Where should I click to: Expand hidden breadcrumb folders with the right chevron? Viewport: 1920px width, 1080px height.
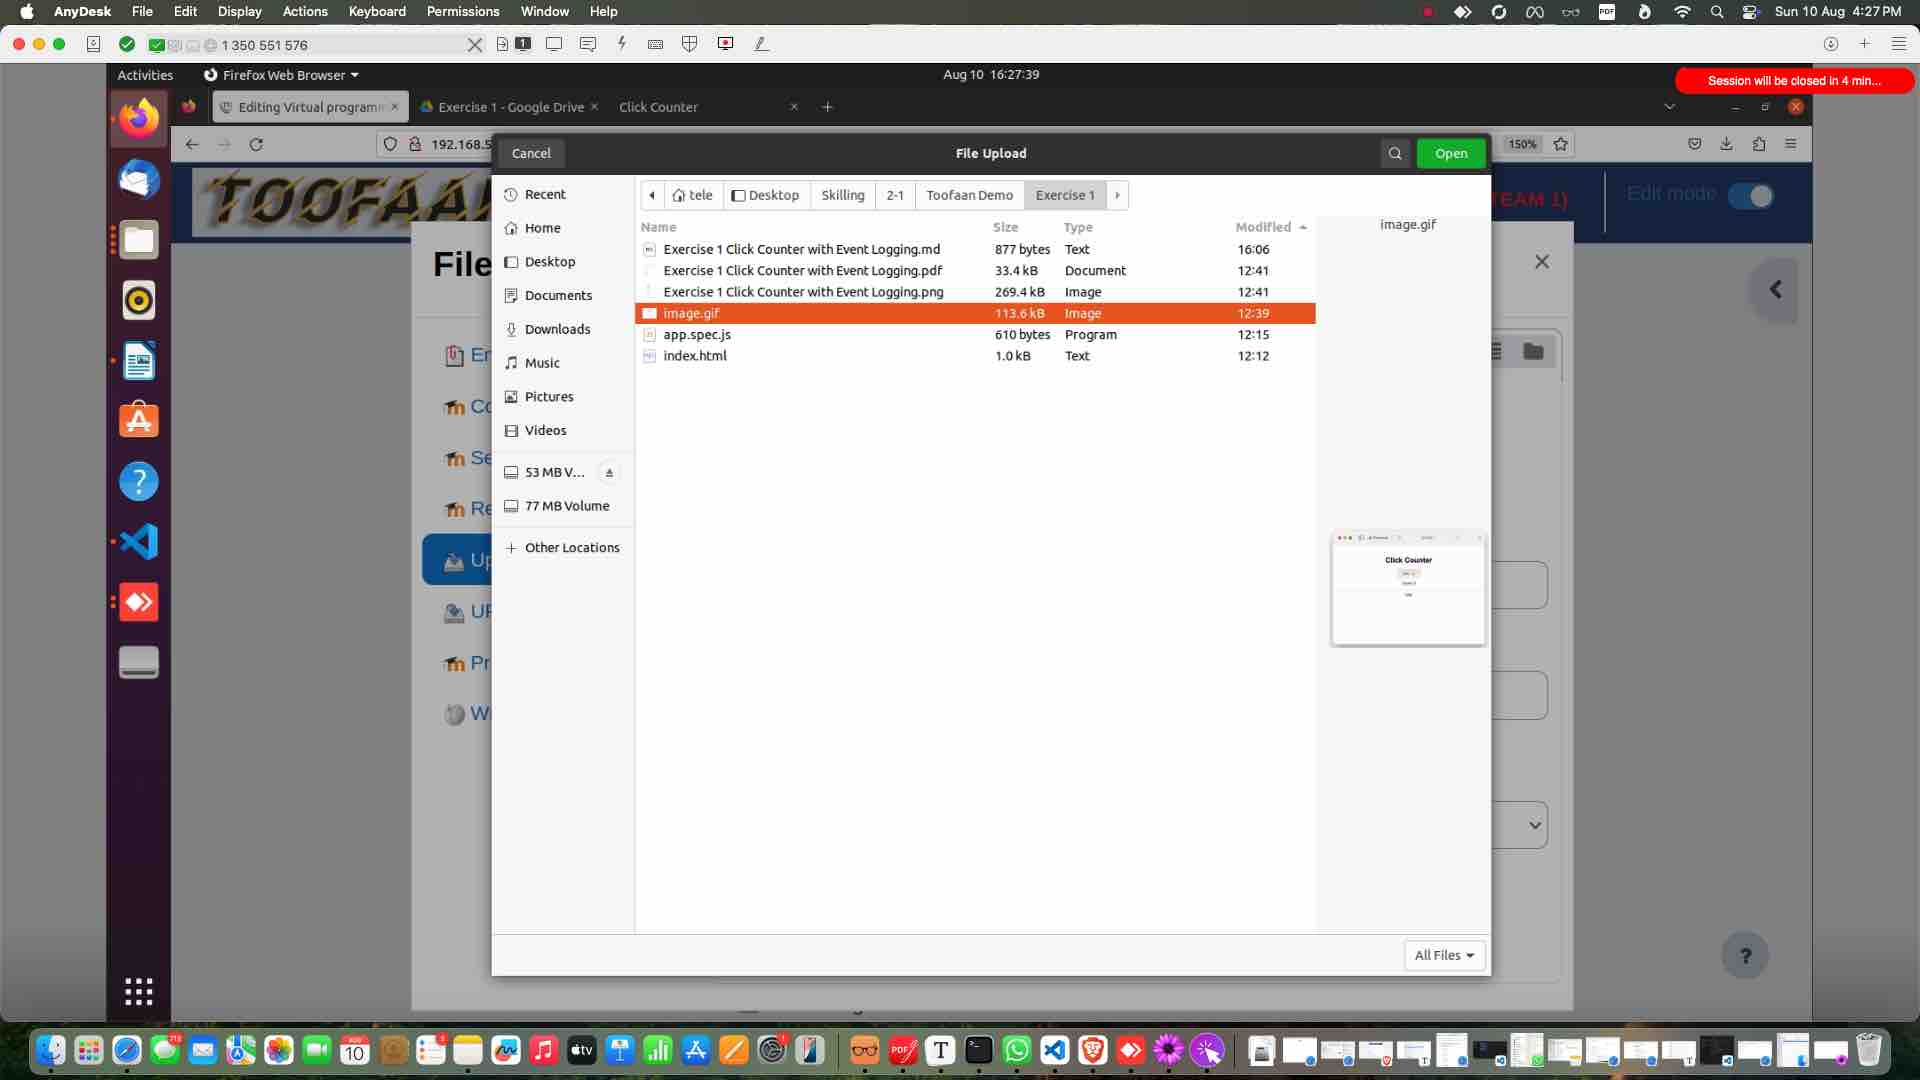[1117, 195]
